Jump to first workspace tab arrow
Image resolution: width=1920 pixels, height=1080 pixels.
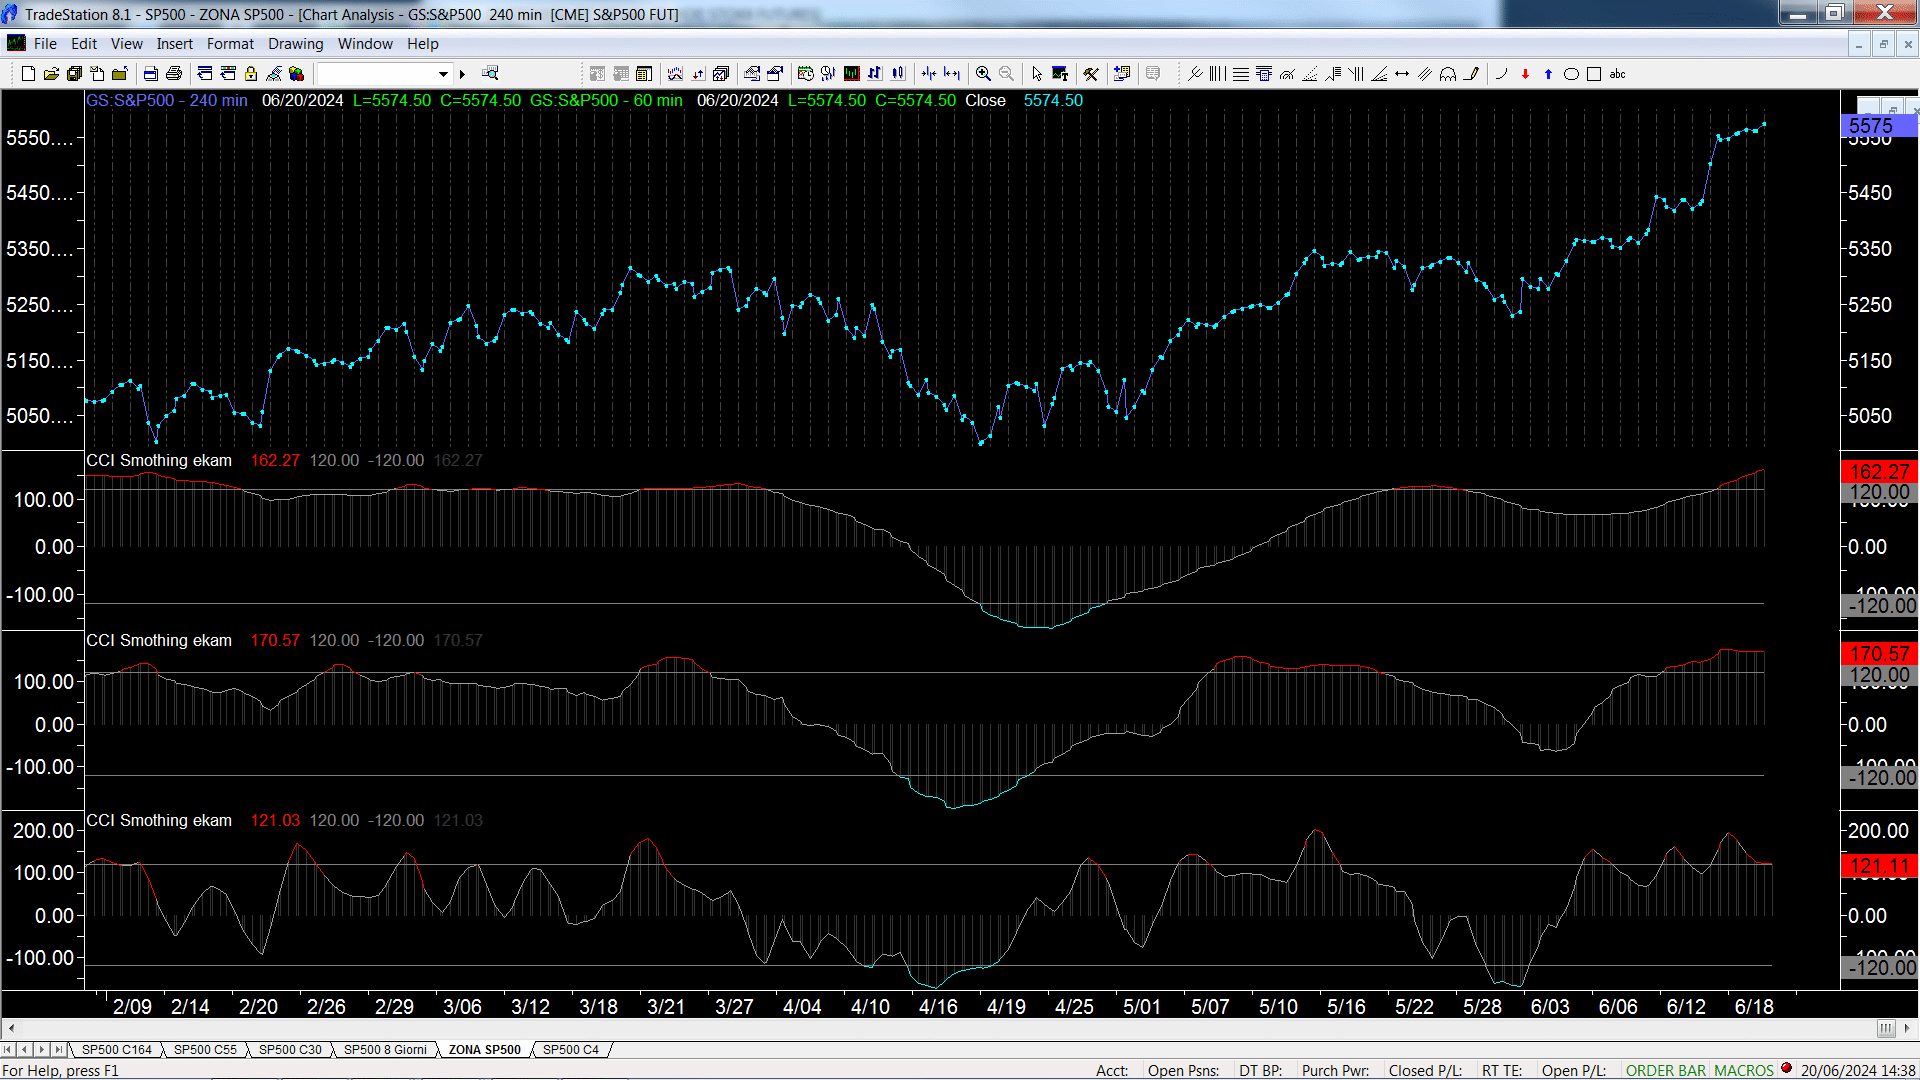point(8,1050)
